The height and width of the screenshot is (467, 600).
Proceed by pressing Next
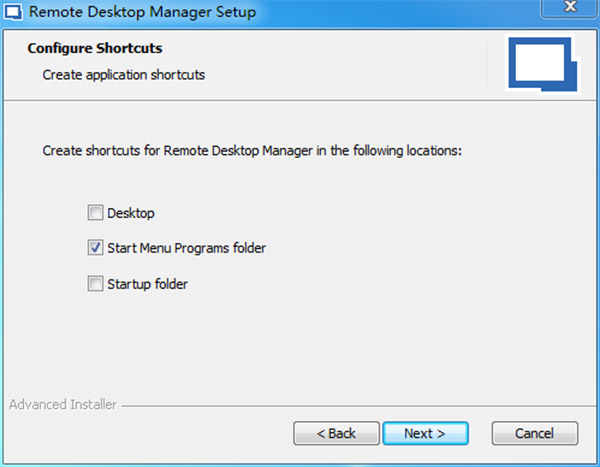(x=424, y=433)
